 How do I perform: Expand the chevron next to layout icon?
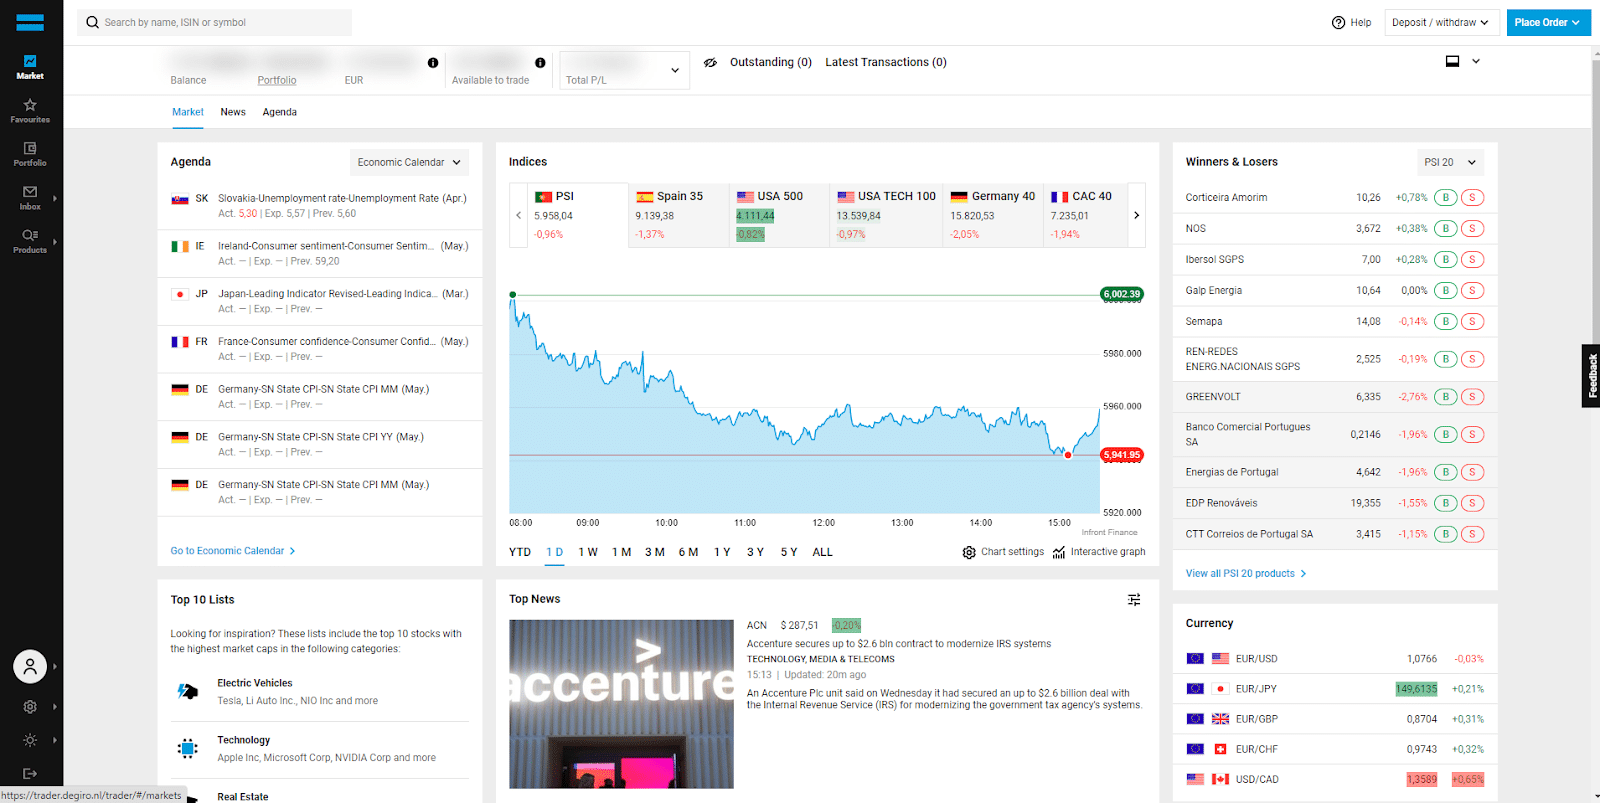pyautogui.click(x=1476, y=61)
